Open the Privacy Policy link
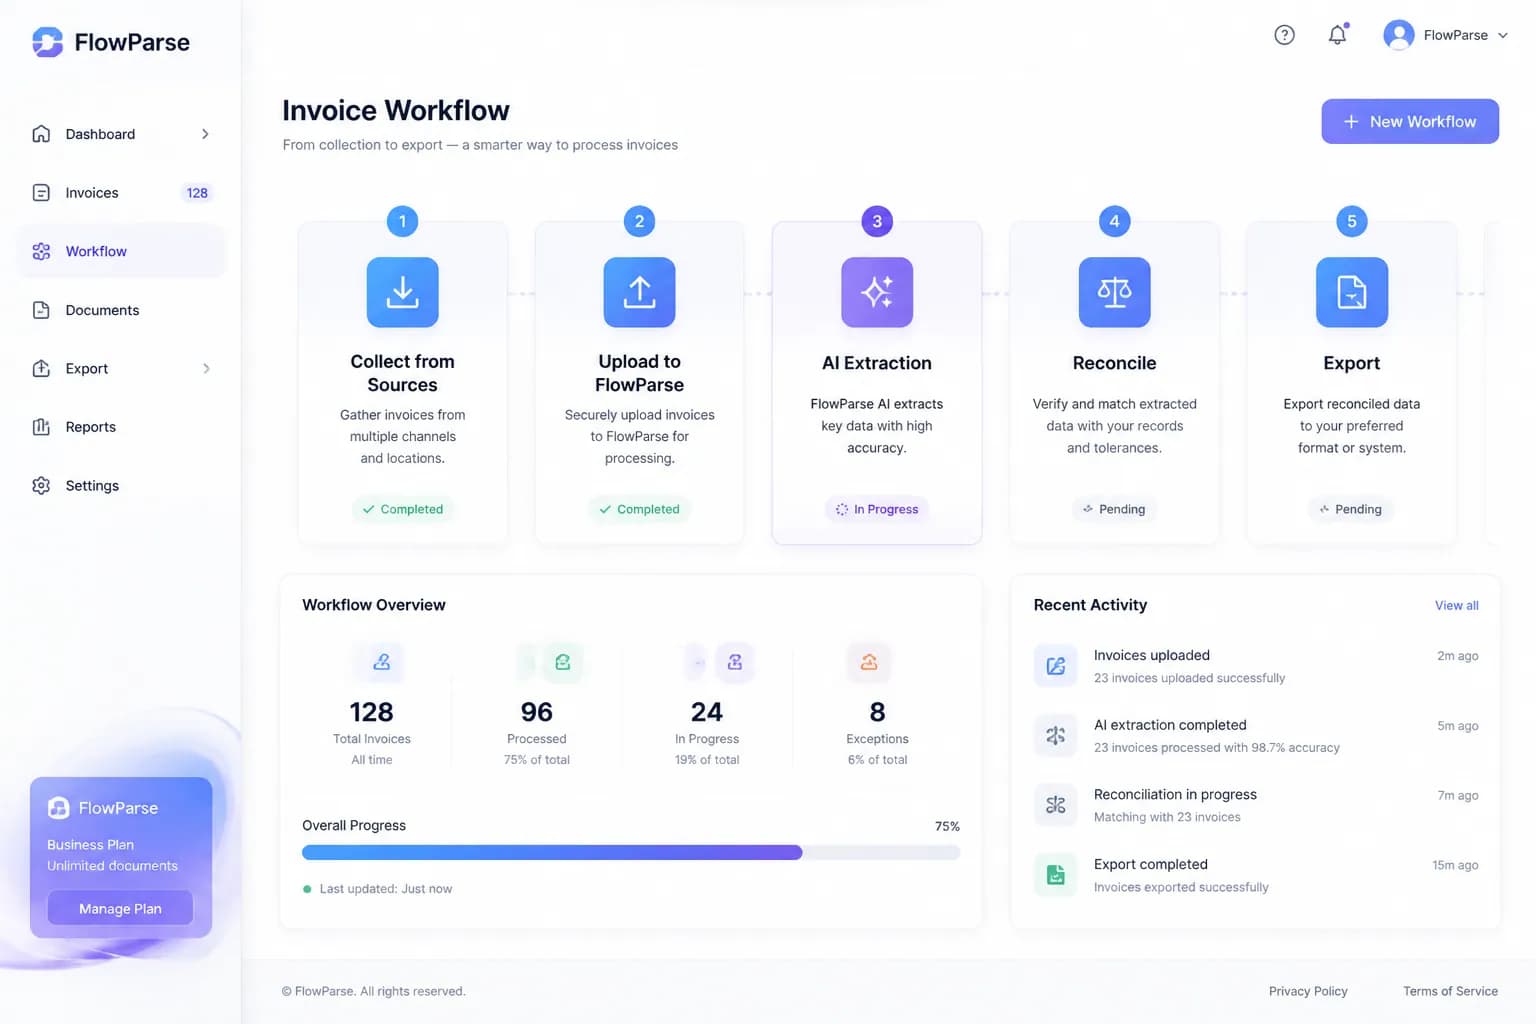Image resolution: width=1536 pixels, height=1024 pixels. pyautogui.click(x=1308, y=991)
